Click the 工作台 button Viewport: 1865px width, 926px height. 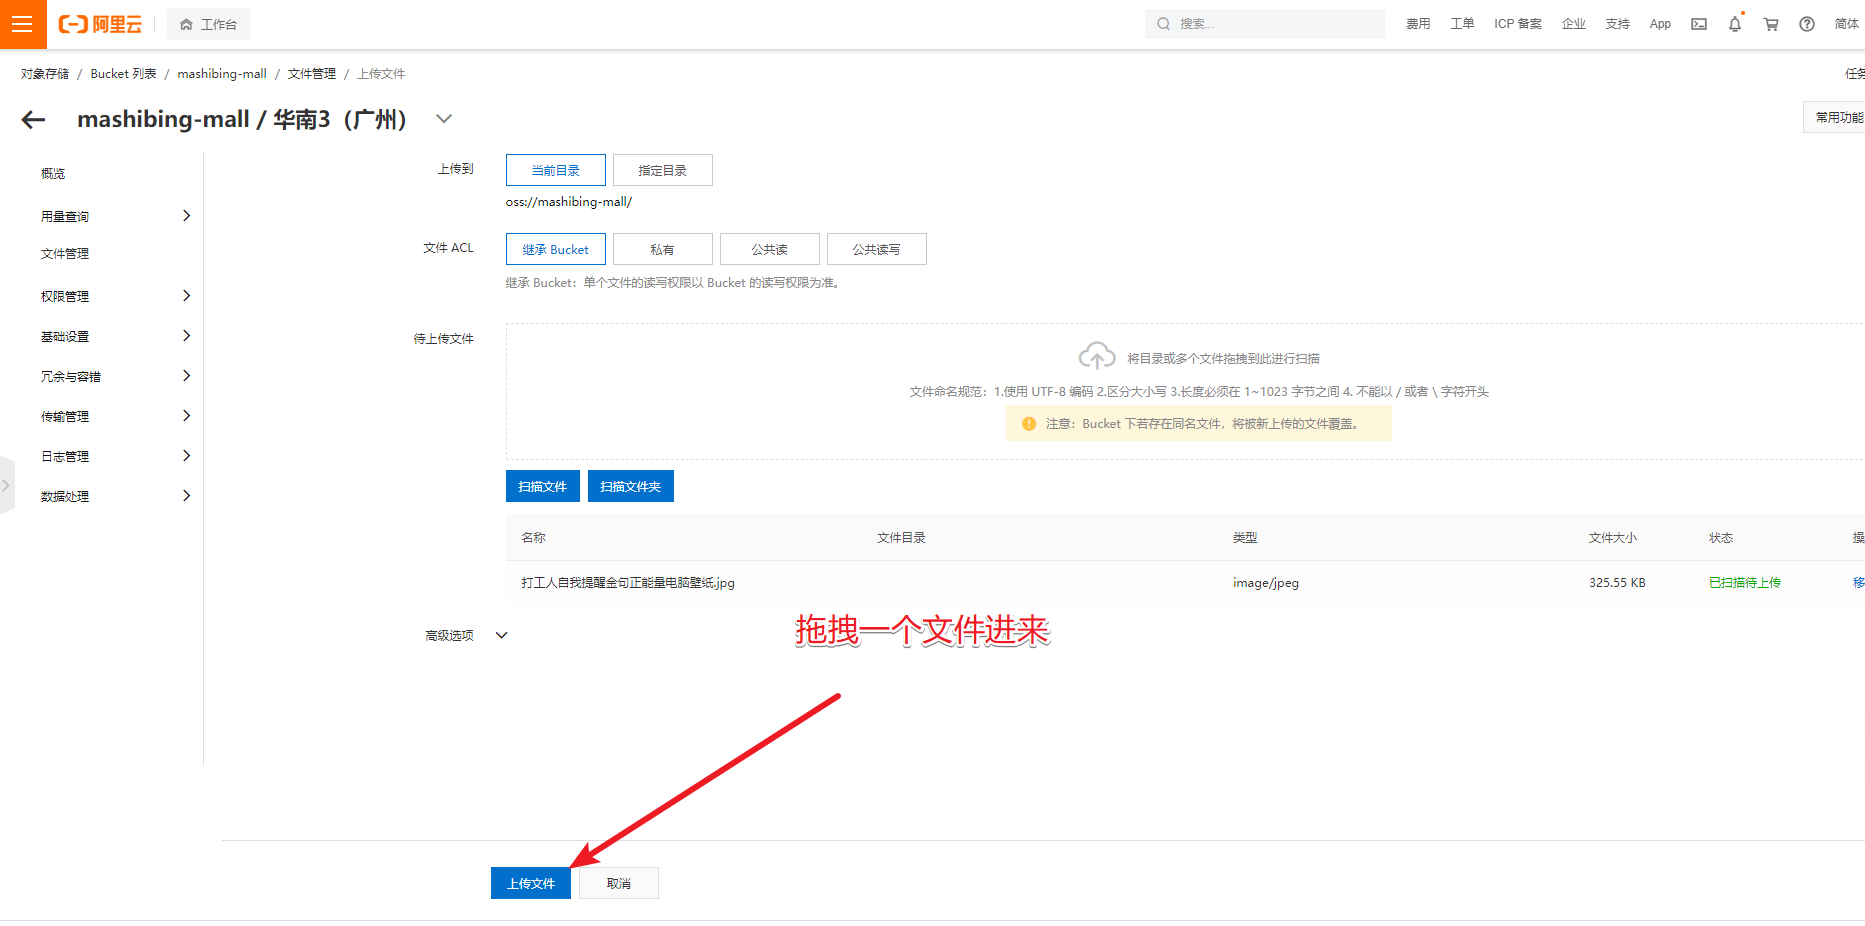point(209,24)
